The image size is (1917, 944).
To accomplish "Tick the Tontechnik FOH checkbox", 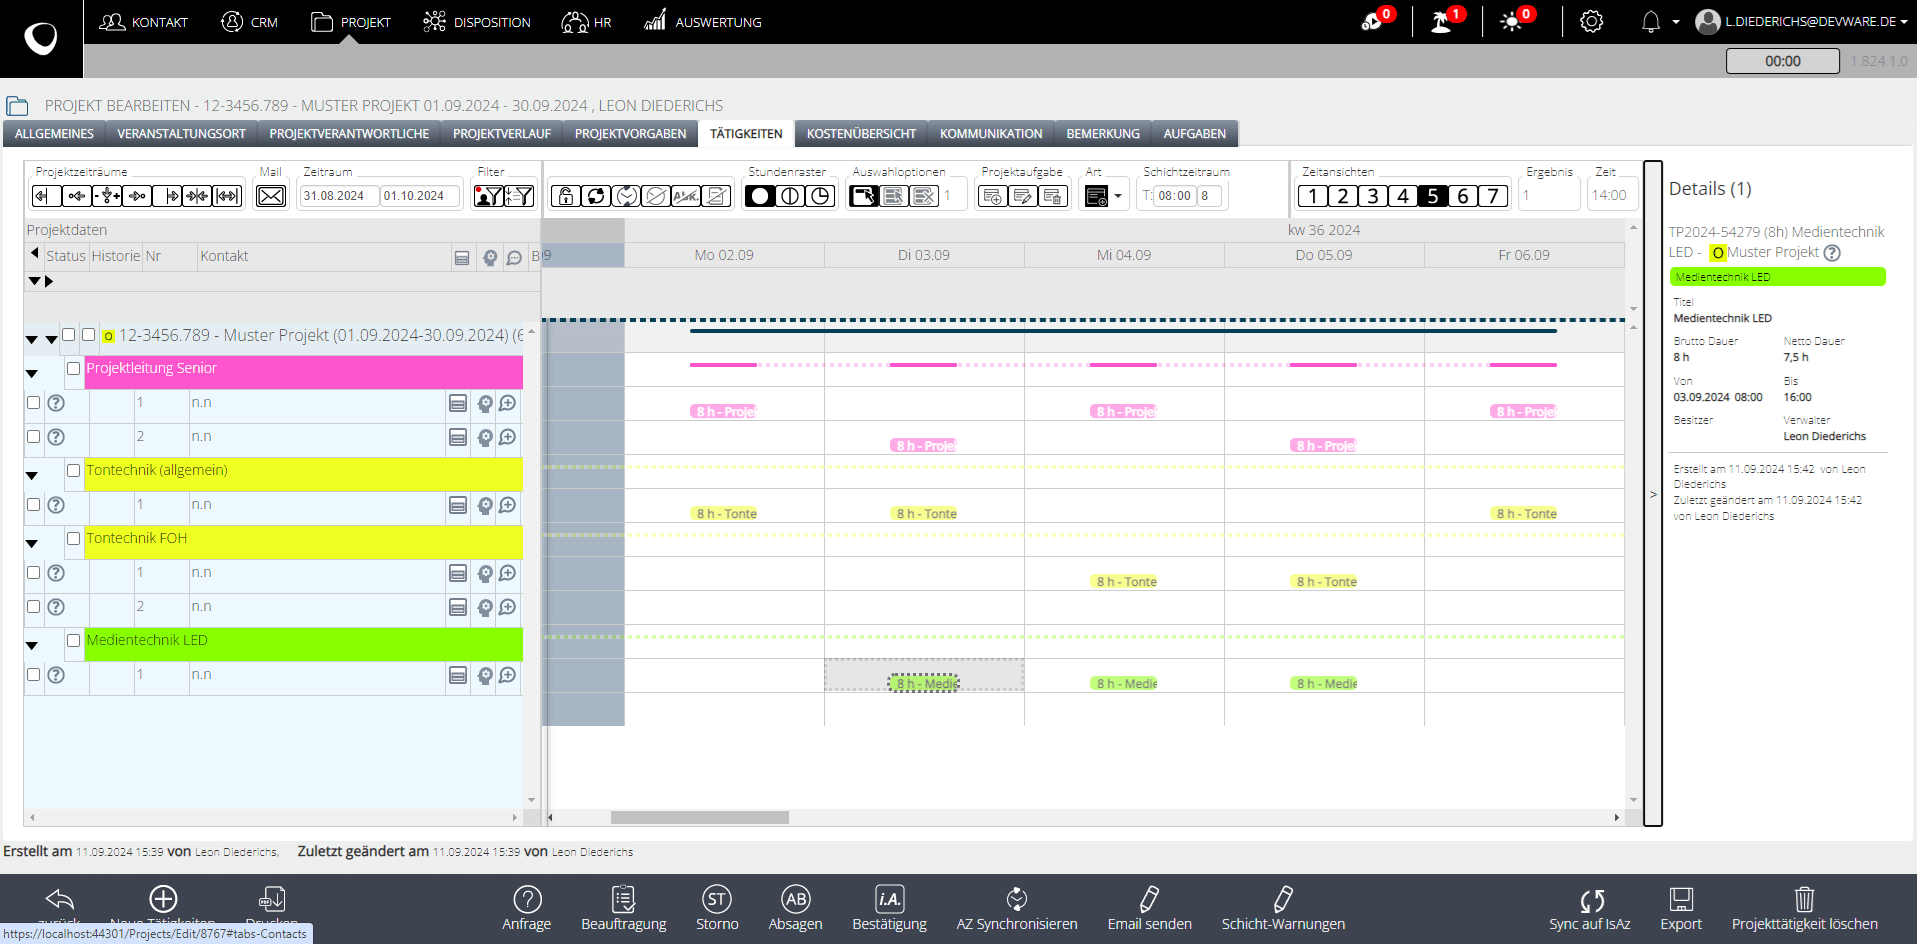I will pos(73,538).
